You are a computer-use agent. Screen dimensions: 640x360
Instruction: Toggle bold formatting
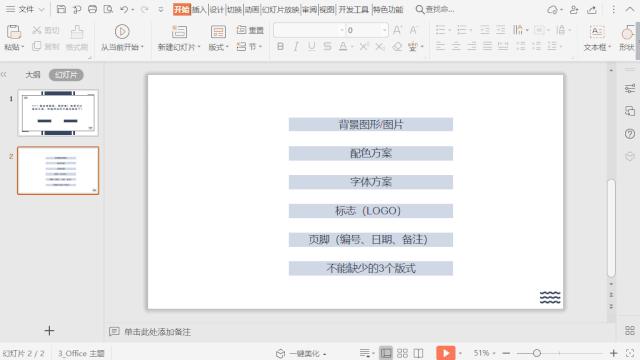[x=280, y=47]
